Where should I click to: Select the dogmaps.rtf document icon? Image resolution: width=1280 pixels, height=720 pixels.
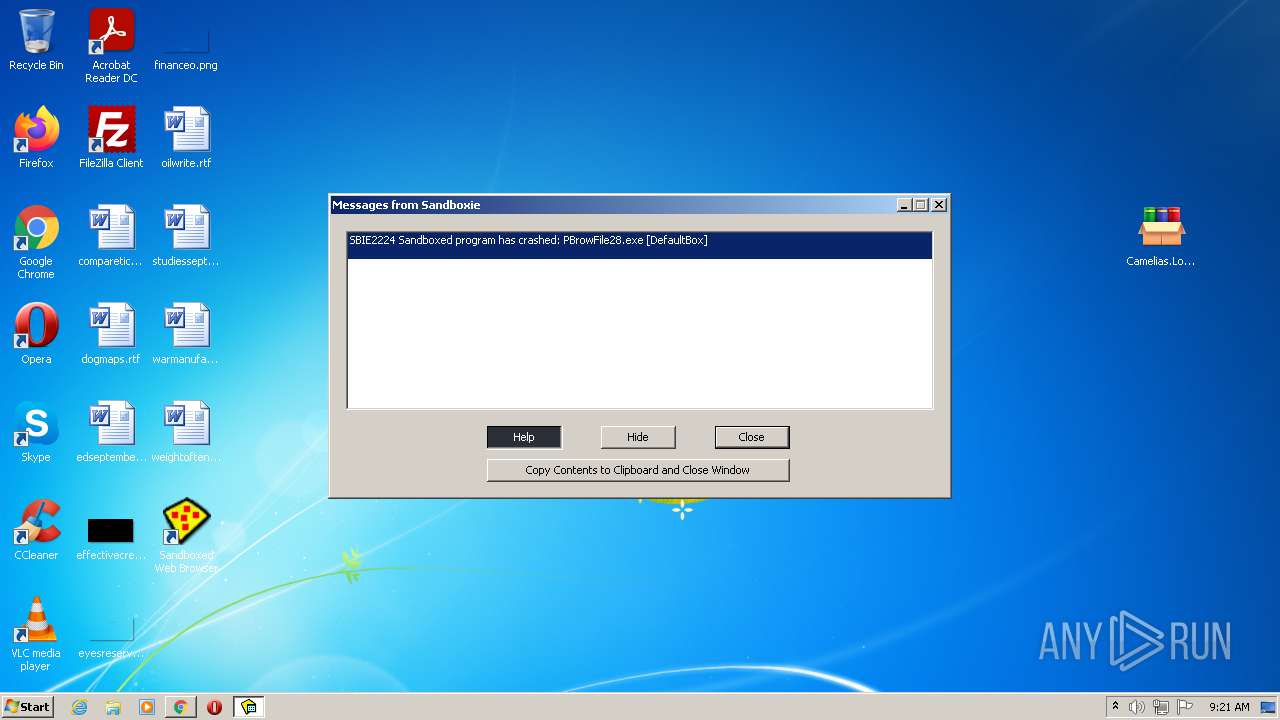tap(111, 334)
